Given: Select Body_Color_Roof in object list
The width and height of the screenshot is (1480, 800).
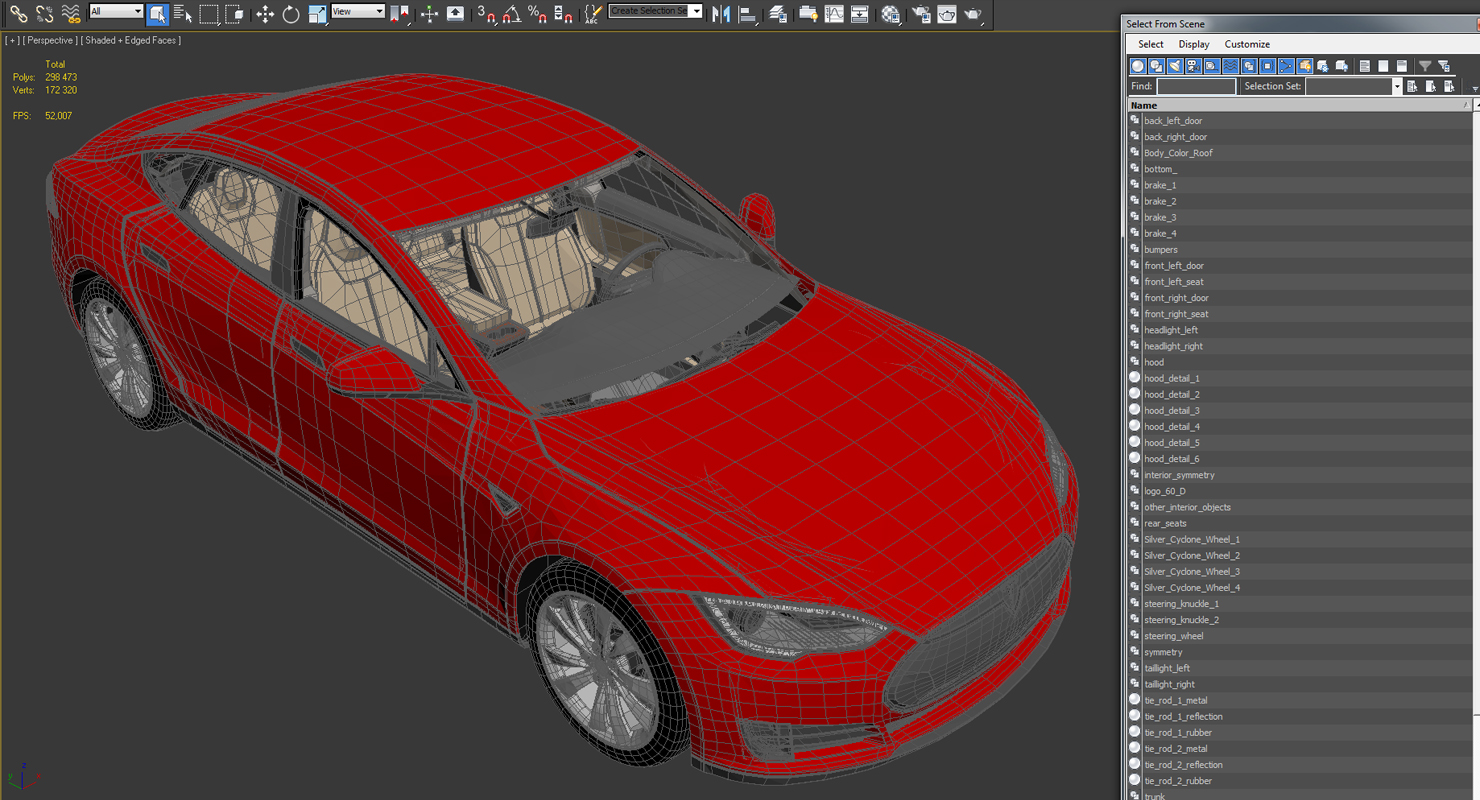Looking at the screenshot, I should [1178, 153].
